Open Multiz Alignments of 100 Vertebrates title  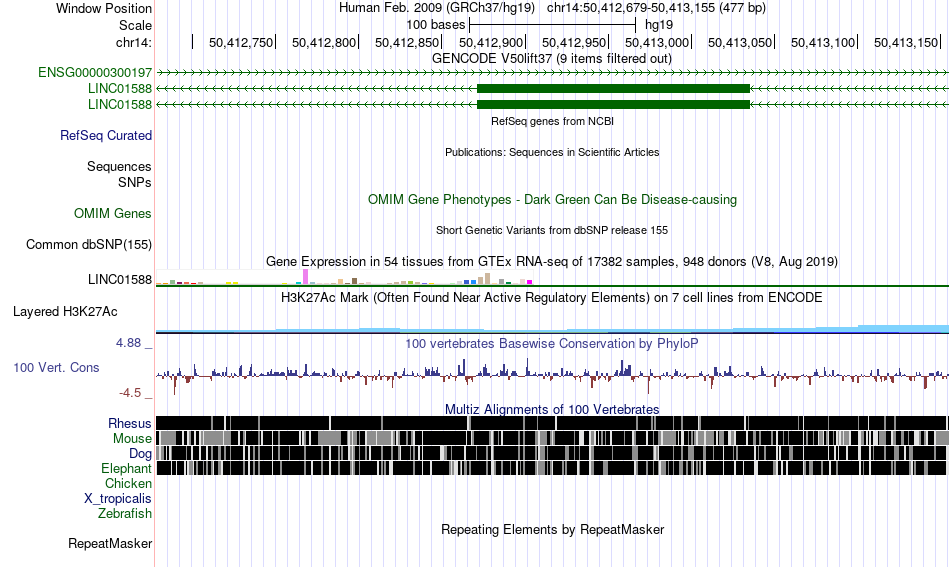[x=552, y=410]
